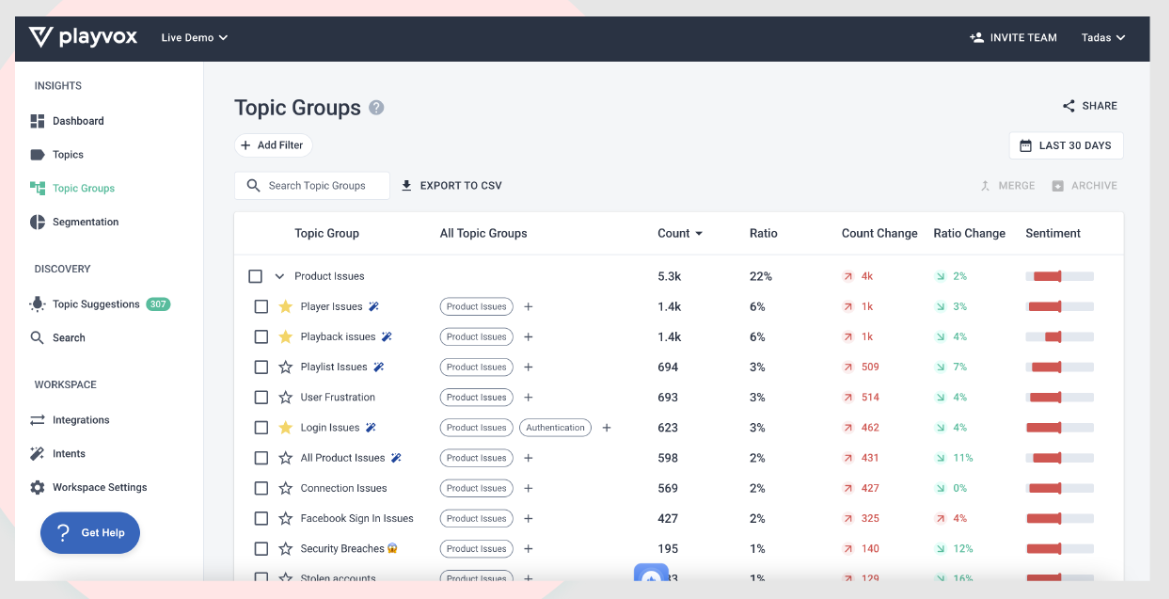Check the All Product Issues row checkbox

261,458
